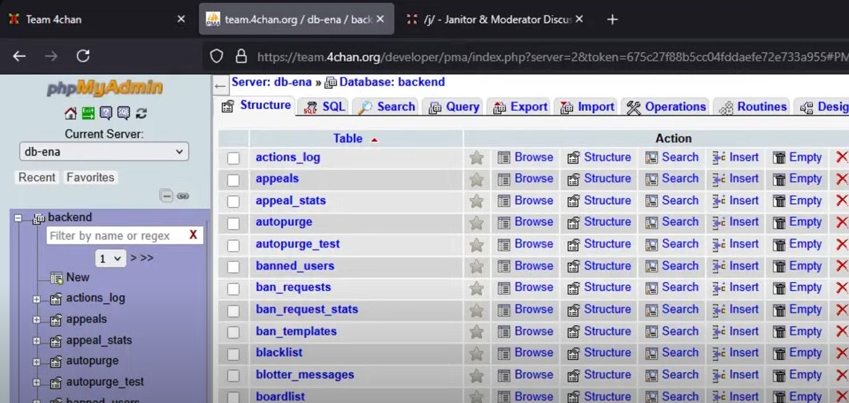849x403 pixels.
Task: Expand the actions_log tree node
Action: pyautogui.click(x=36, y=298)
